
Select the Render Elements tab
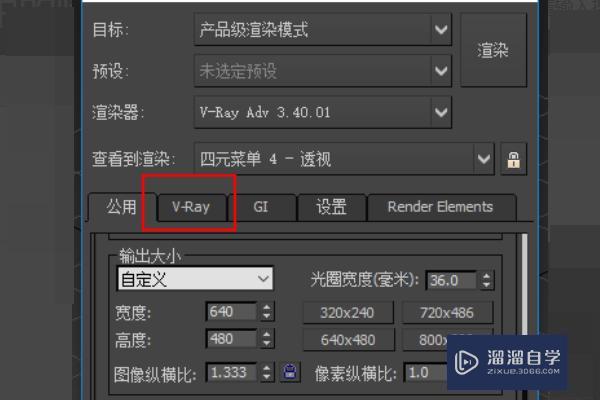point(440,207)
